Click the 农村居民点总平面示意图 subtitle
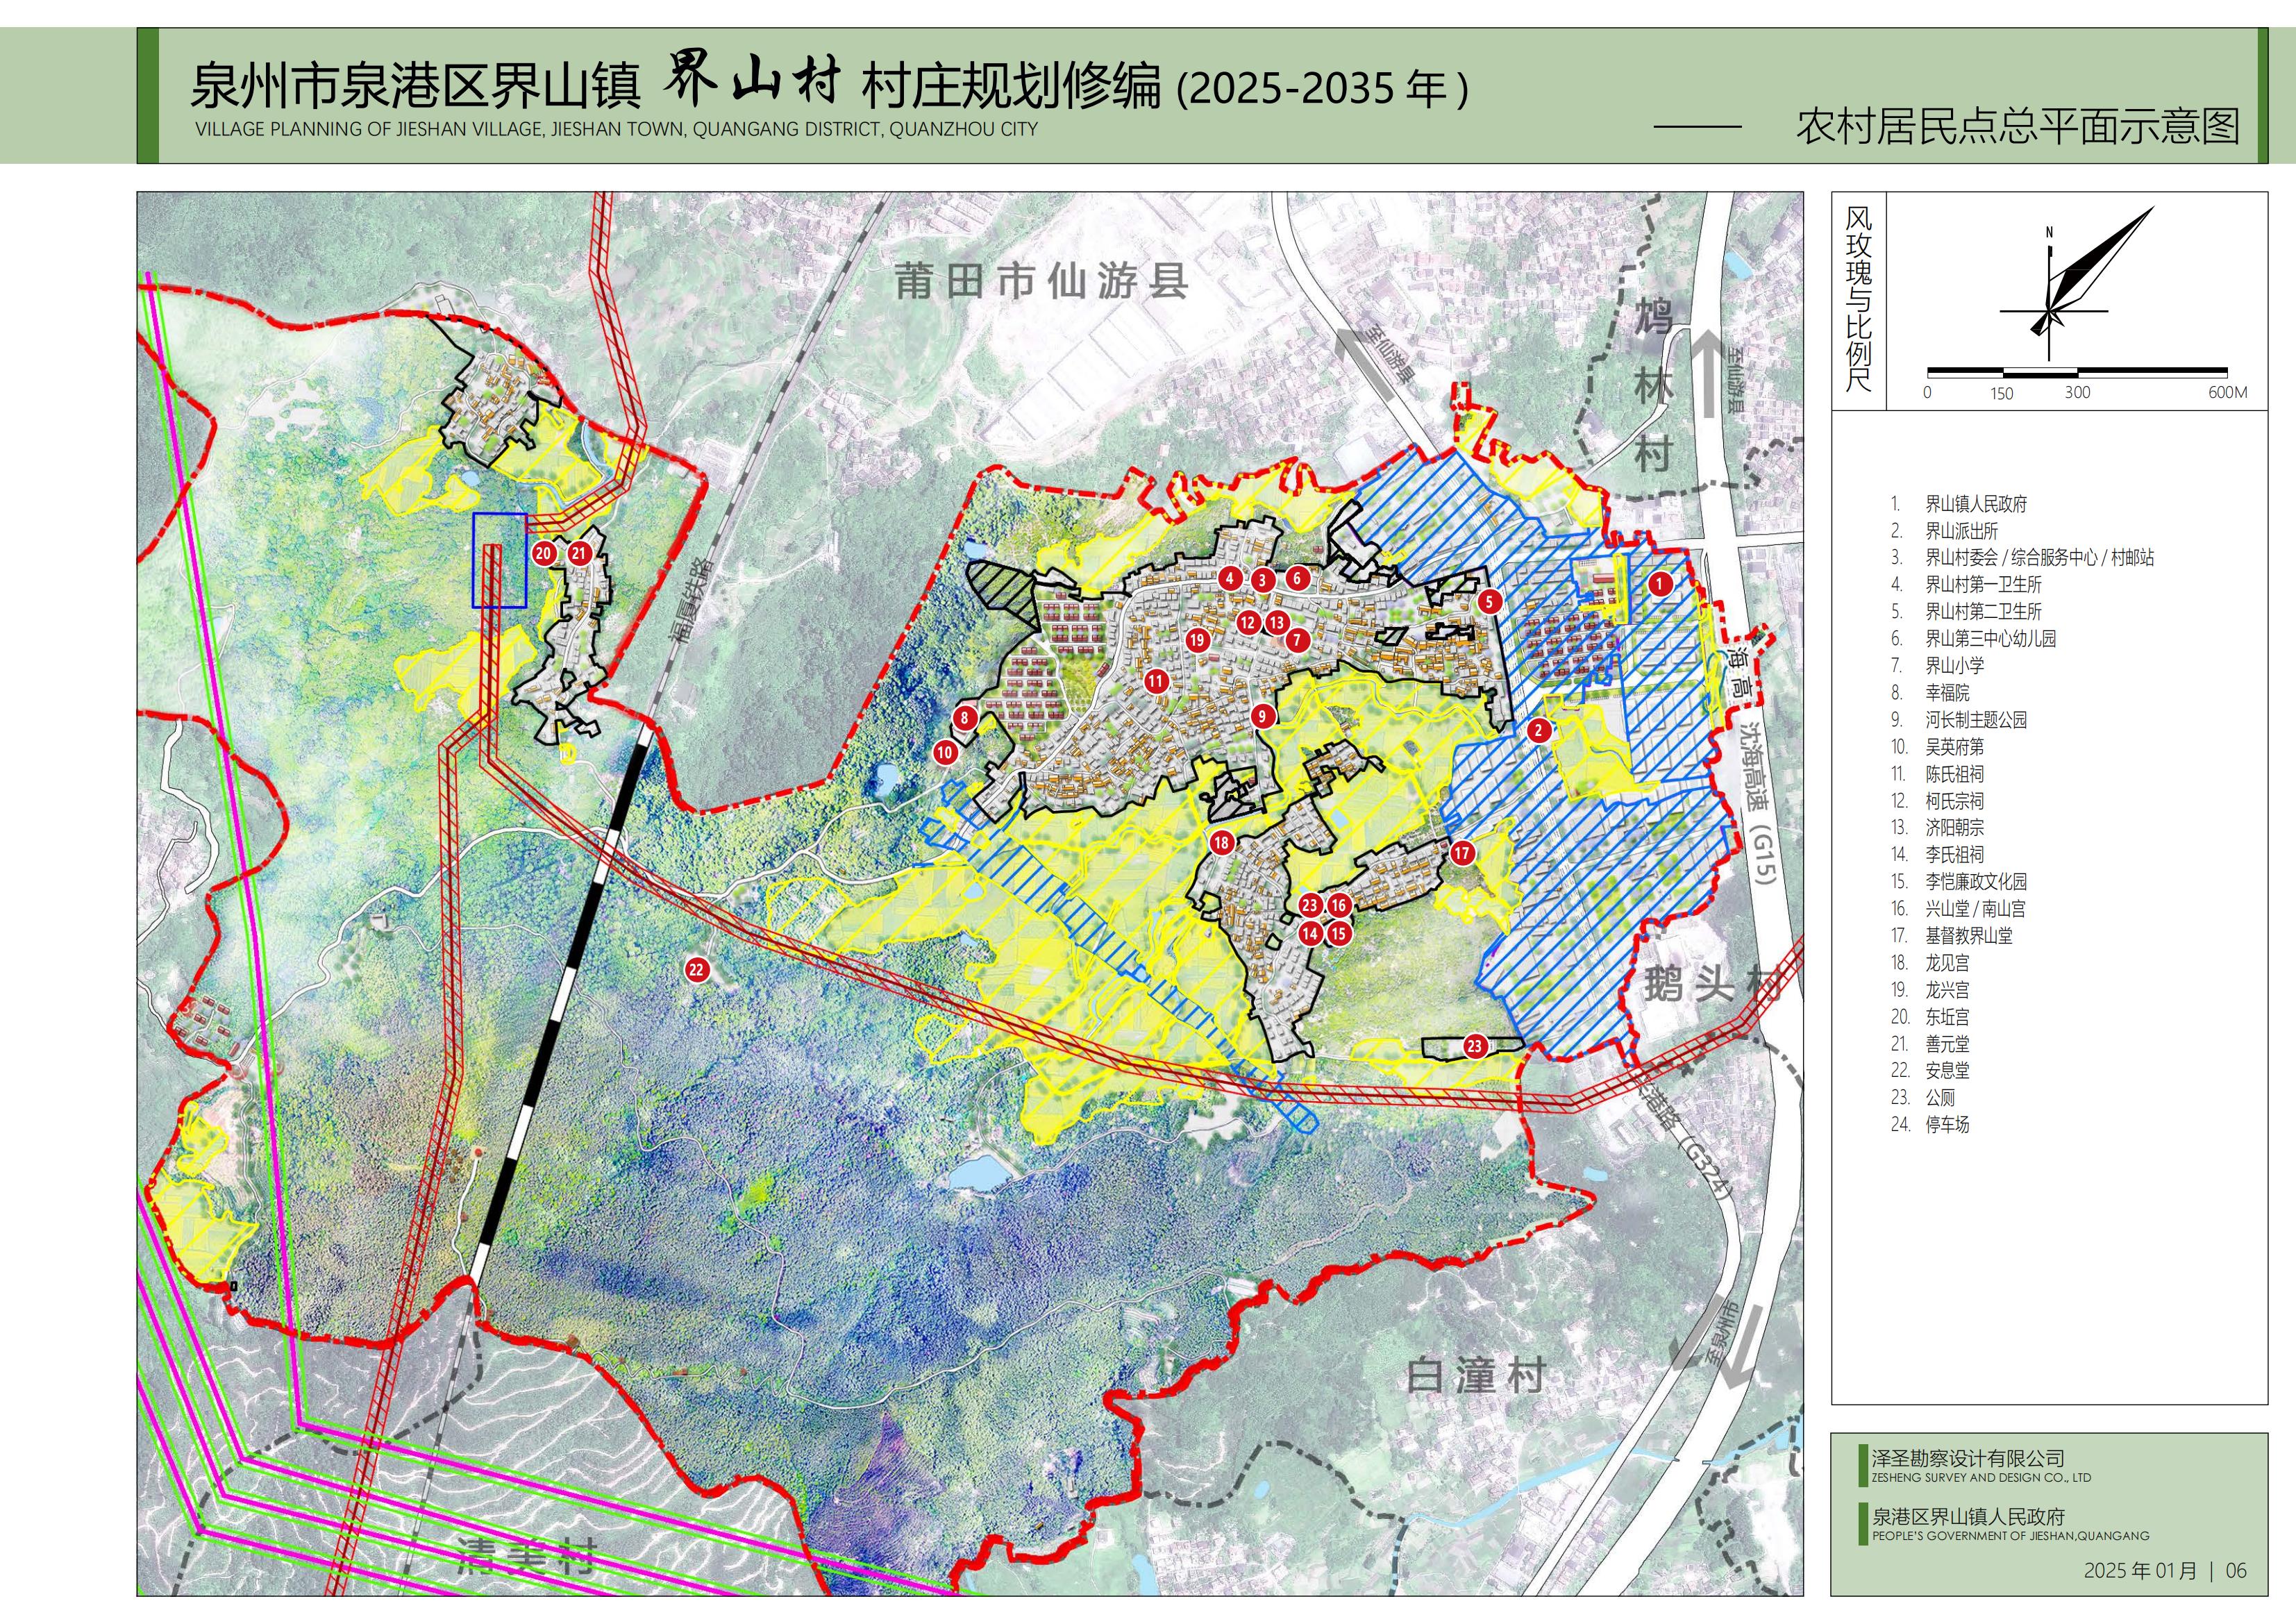This screenshot has width=2296, height=1624. pos(2017,127)
